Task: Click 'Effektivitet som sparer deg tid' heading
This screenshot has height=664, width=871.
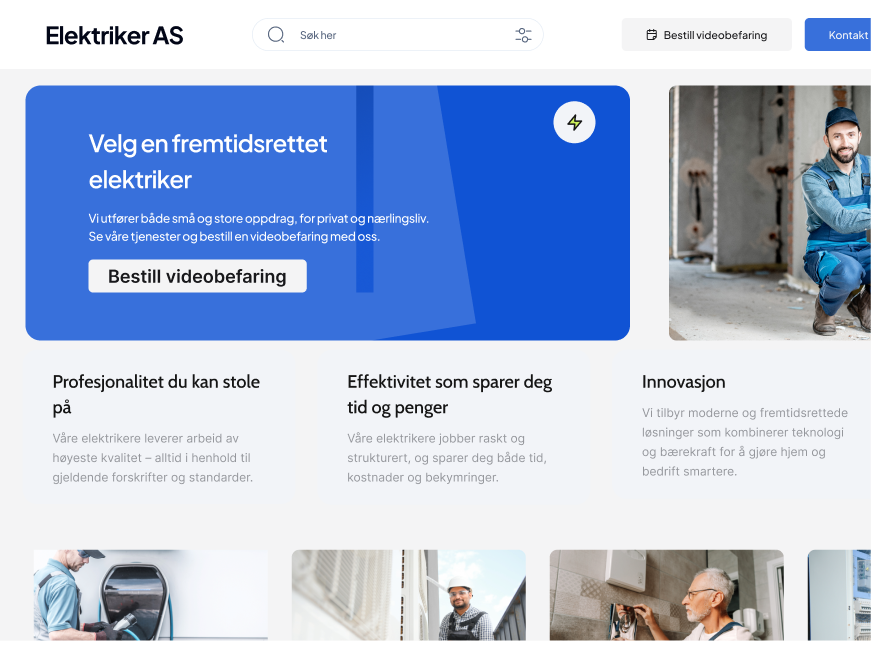Action: tap(450, 395)
